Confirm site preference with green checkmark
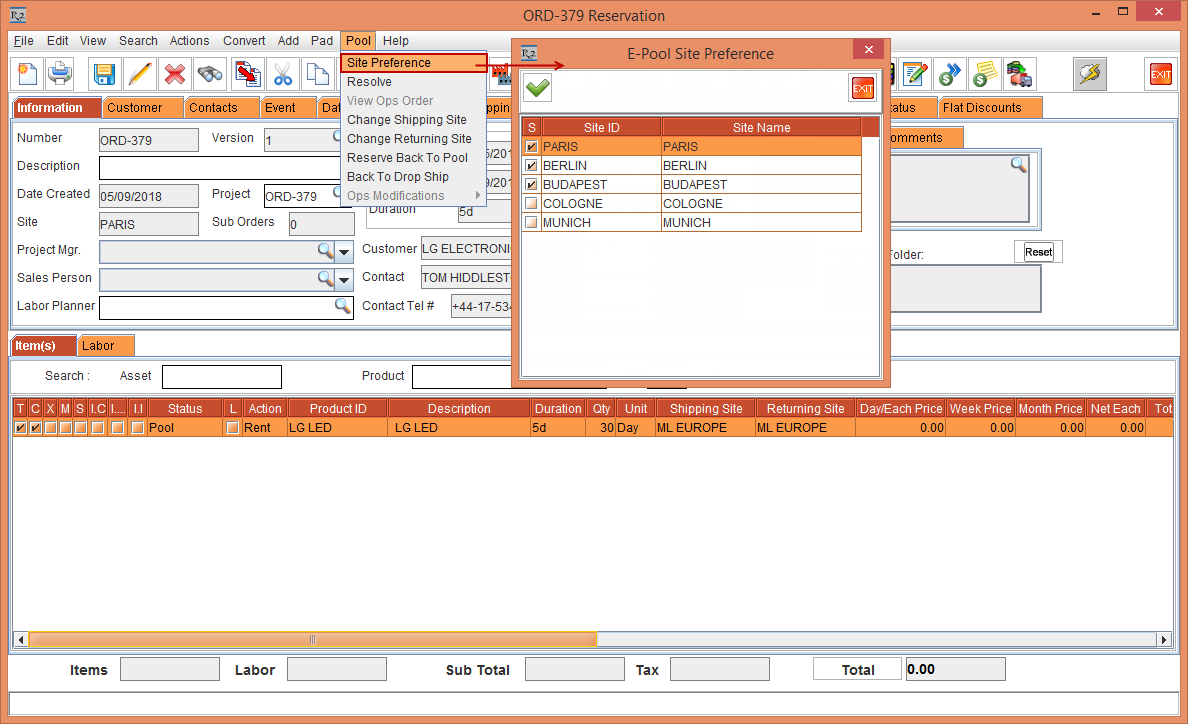This screenshot has width=1188, height=724. pos(538,88)
